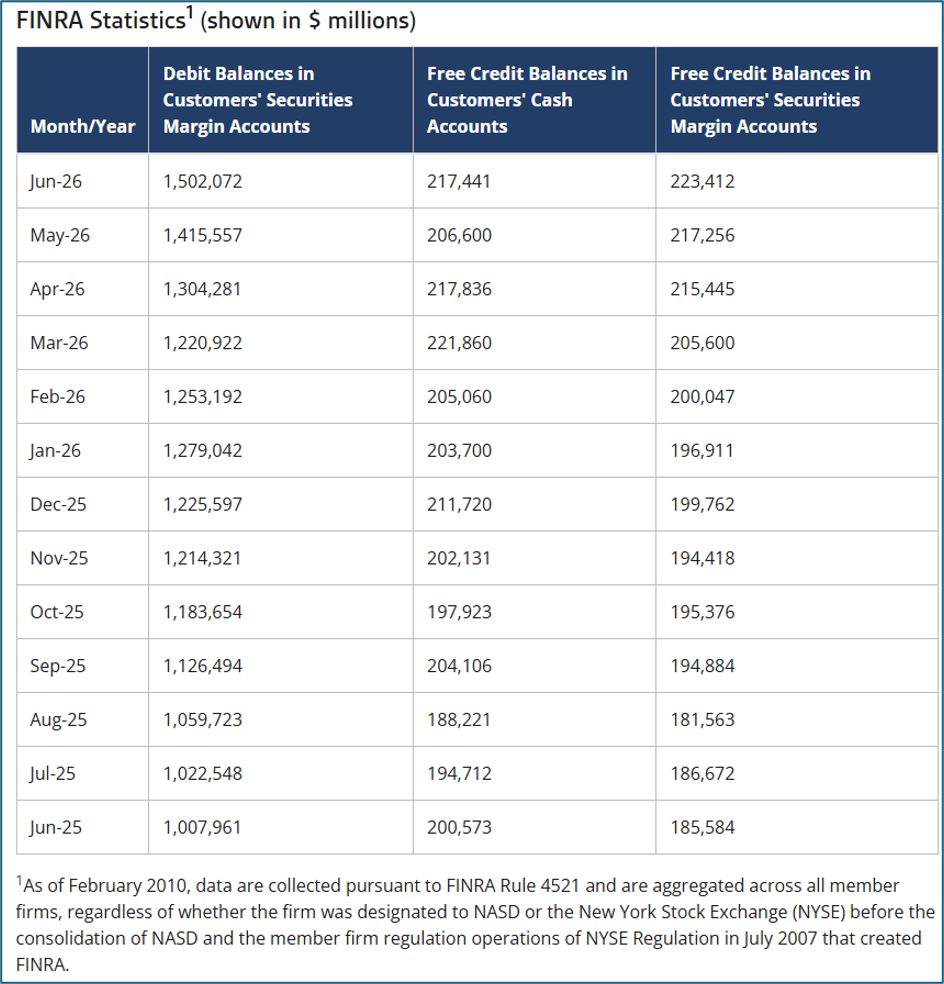Select the Mar-26 month cell
The height and width of the screenshot is (984, 944).
coord(59,343)
